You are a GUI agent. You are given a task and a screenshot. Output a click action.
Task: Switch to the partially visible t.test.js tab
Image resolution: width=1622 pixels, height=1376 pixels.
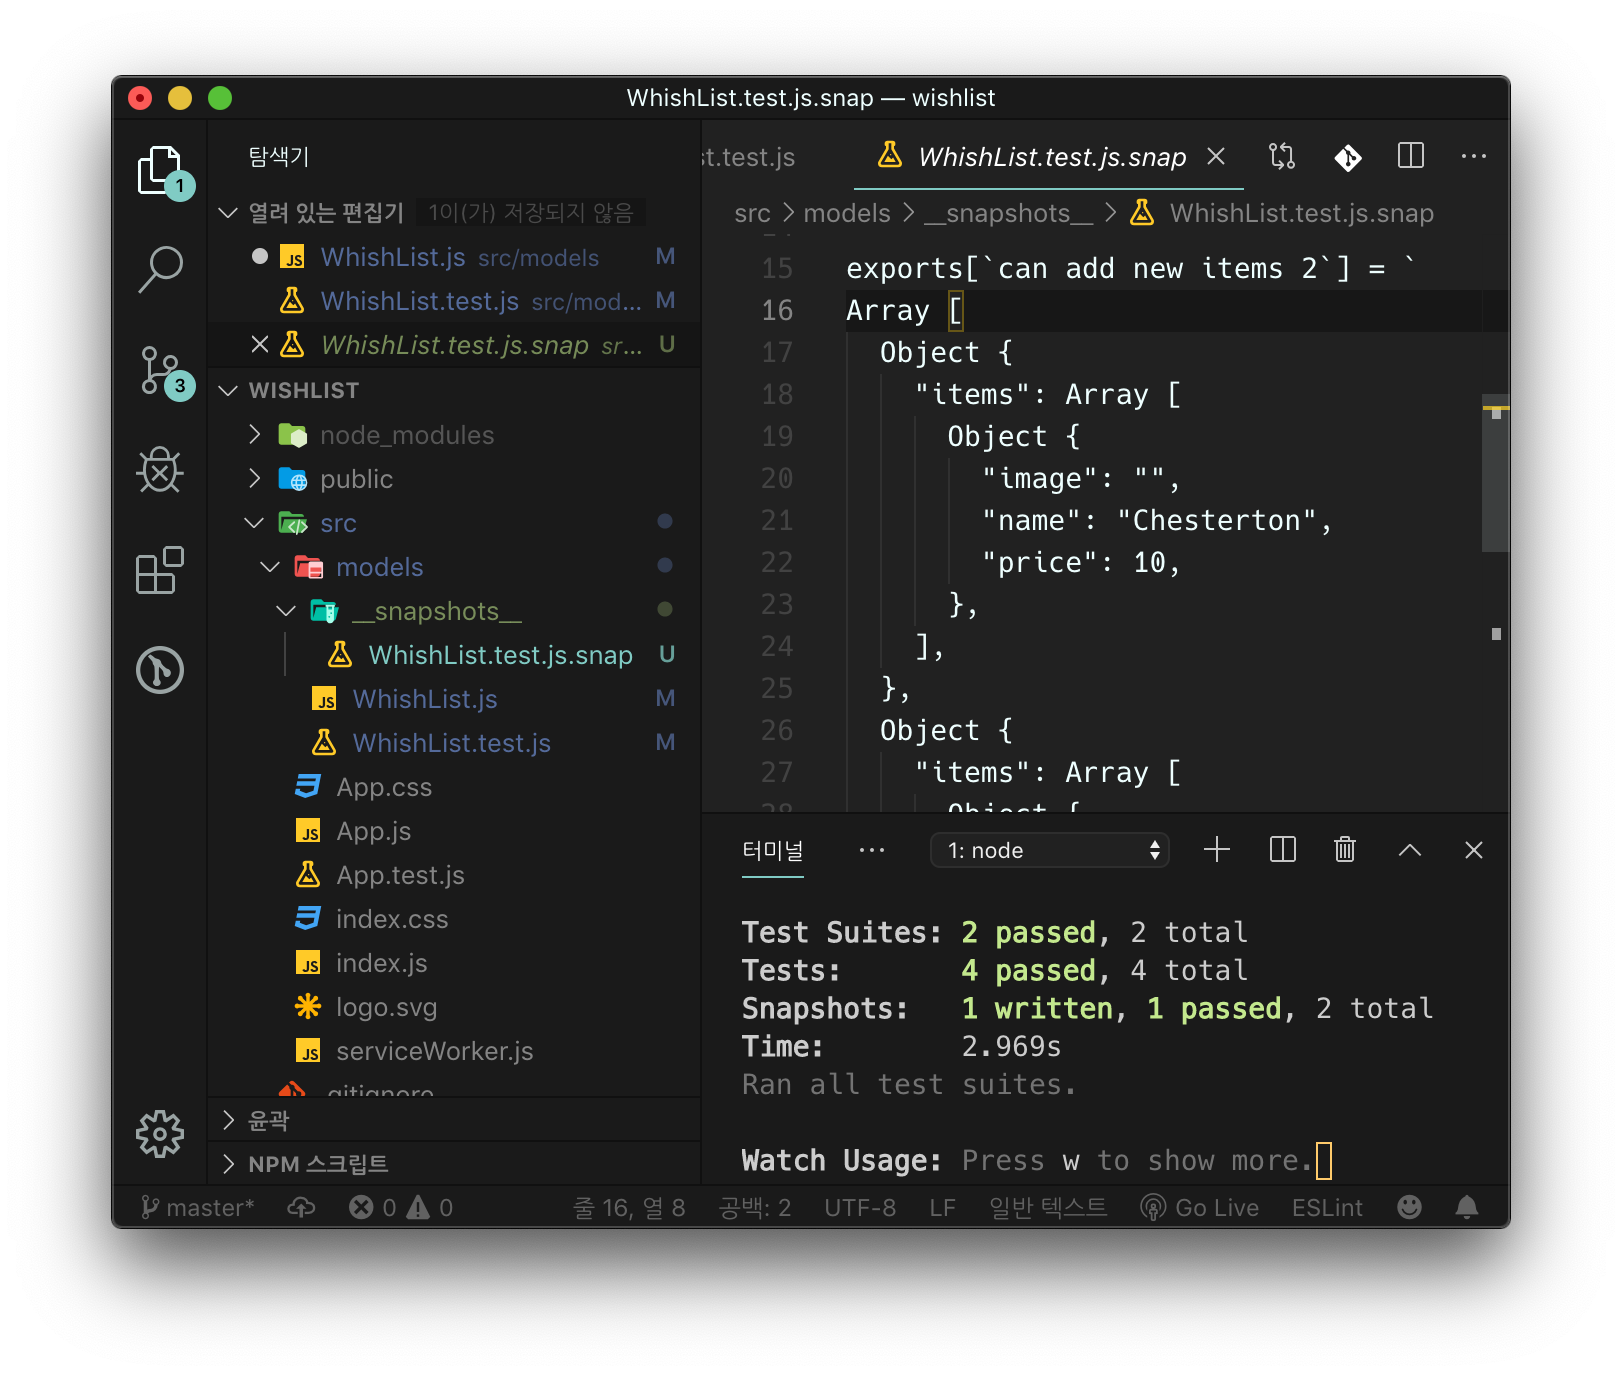point(749,157)
